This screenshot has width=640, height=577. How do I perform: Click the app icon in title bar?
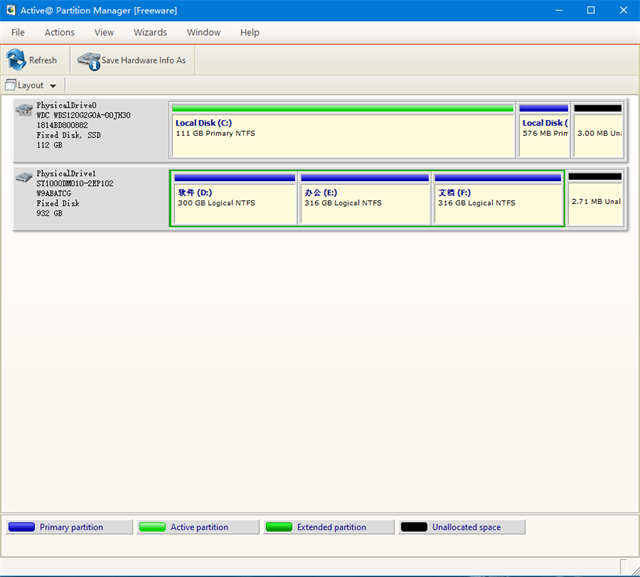coord(11,10)
